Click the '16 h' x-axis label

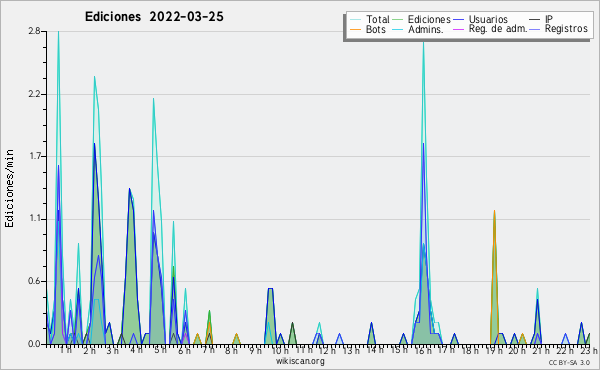click(423, 350)
